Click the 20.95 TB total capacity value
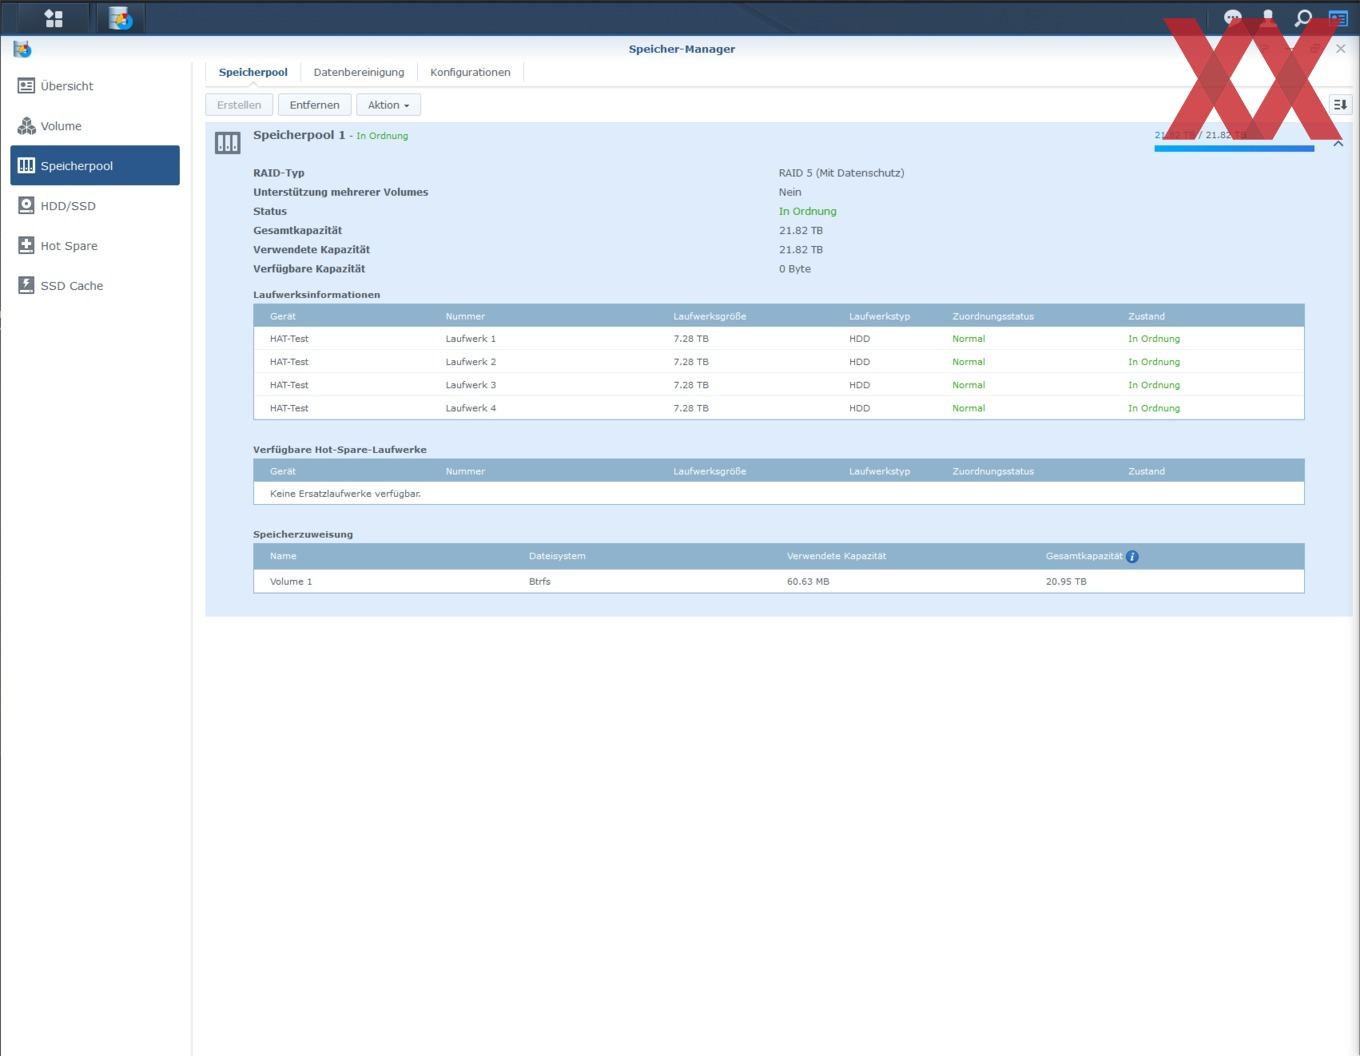 [x=1066, y=581]
